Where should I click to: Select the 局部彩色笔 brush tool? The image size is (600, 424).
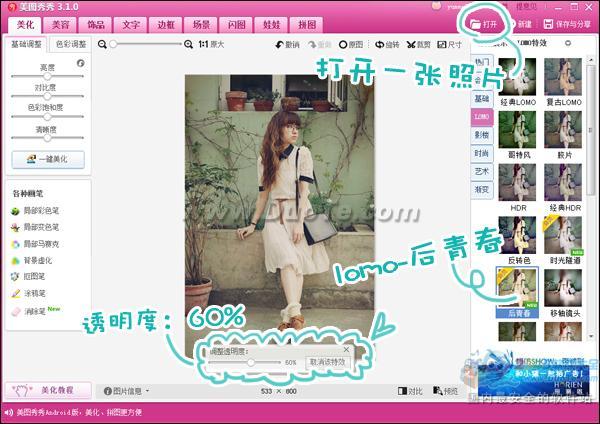pyautogui.click(x=40, y=211)
